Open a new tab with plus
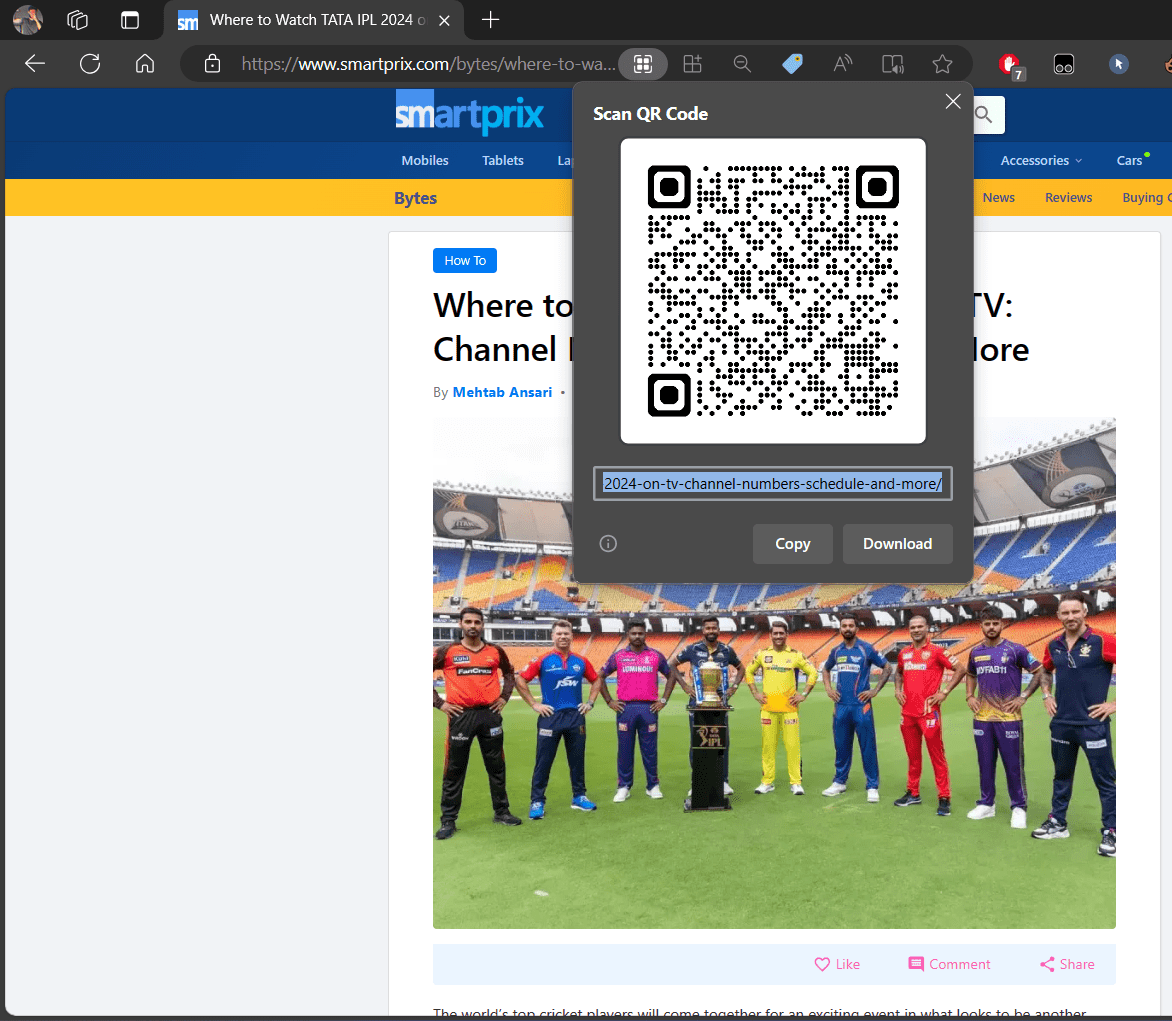 coord(490,19)
